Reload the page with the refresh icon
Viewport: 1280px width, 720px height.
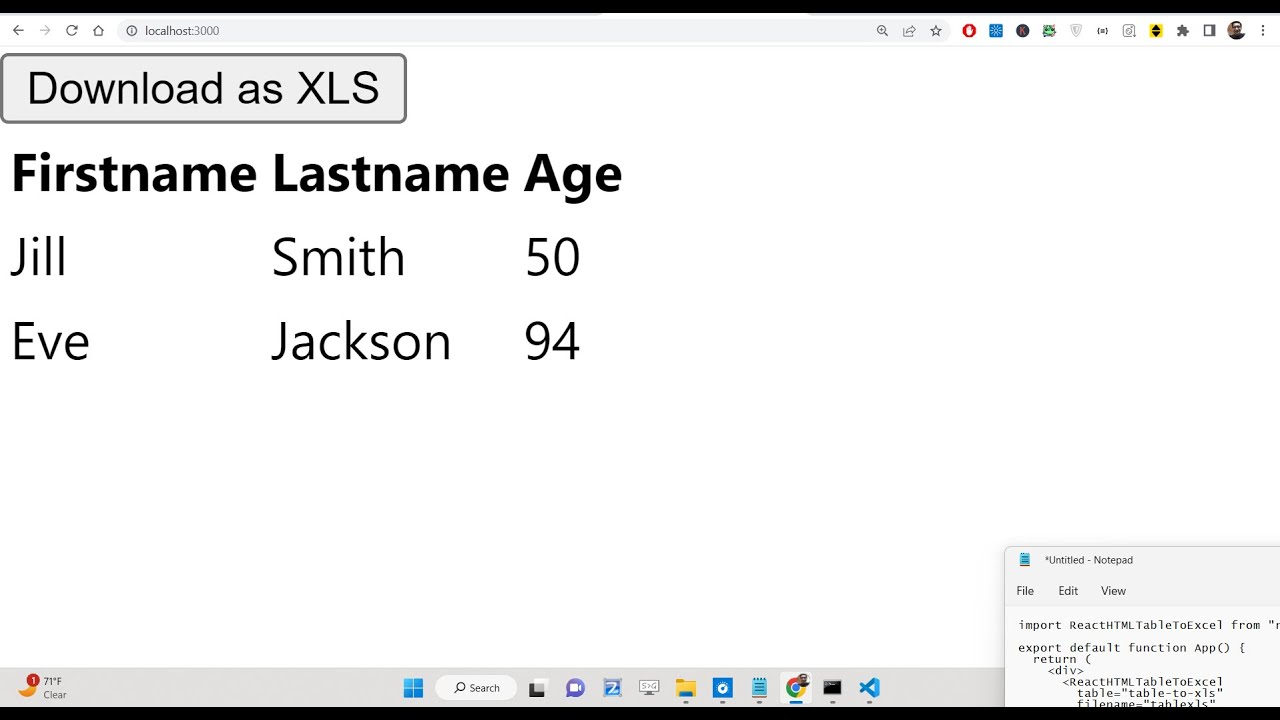[72, 31]
